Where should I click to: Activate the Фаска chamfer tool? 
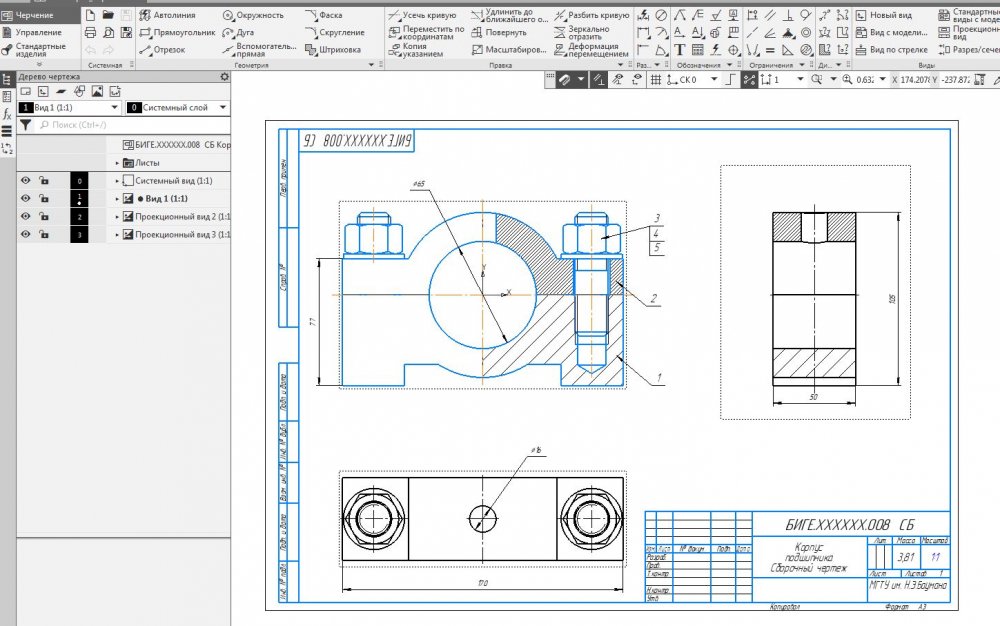(329, 16)
